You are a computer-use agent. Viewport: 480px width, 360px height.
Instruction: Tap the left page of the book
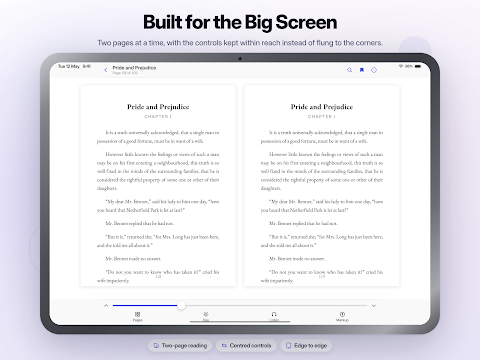(158, 186)
